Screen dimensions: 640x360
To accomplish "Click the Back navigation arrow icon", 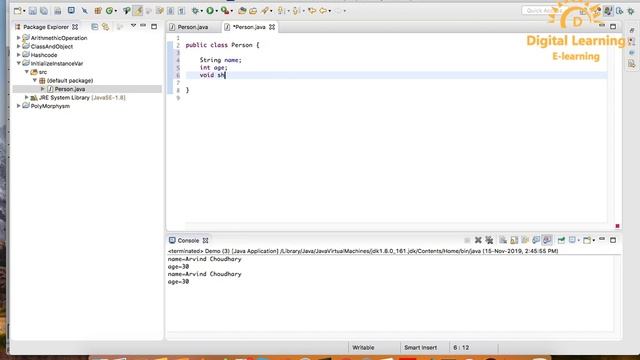I will point(323,11).
